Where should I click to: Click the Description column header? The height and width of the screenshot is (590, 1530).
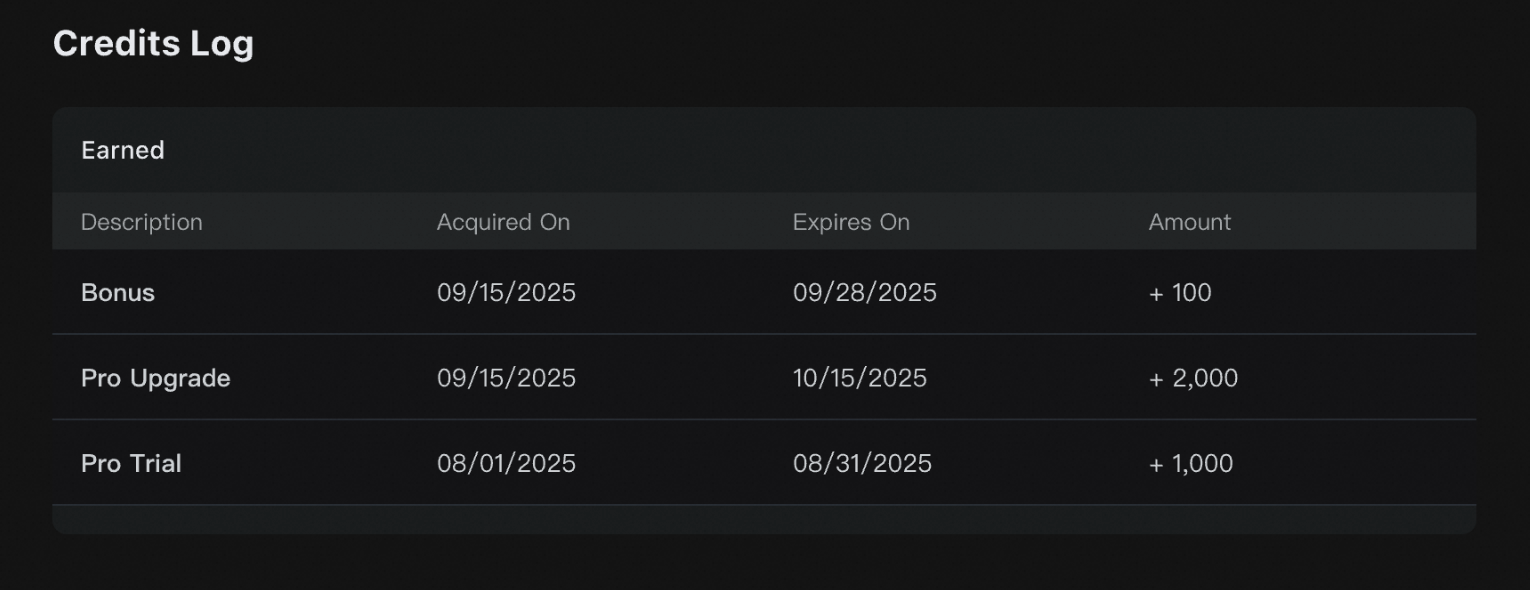click(x=141, y=222)
